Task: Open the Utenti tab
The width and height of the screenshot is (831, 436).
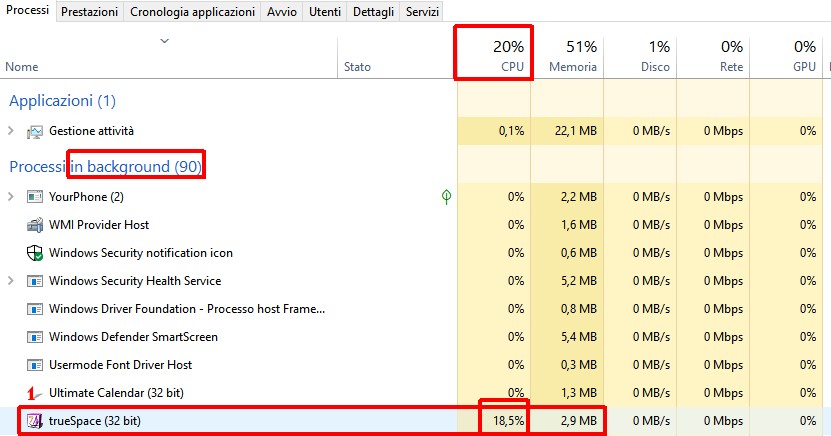Action: click(x=325, y=12)
